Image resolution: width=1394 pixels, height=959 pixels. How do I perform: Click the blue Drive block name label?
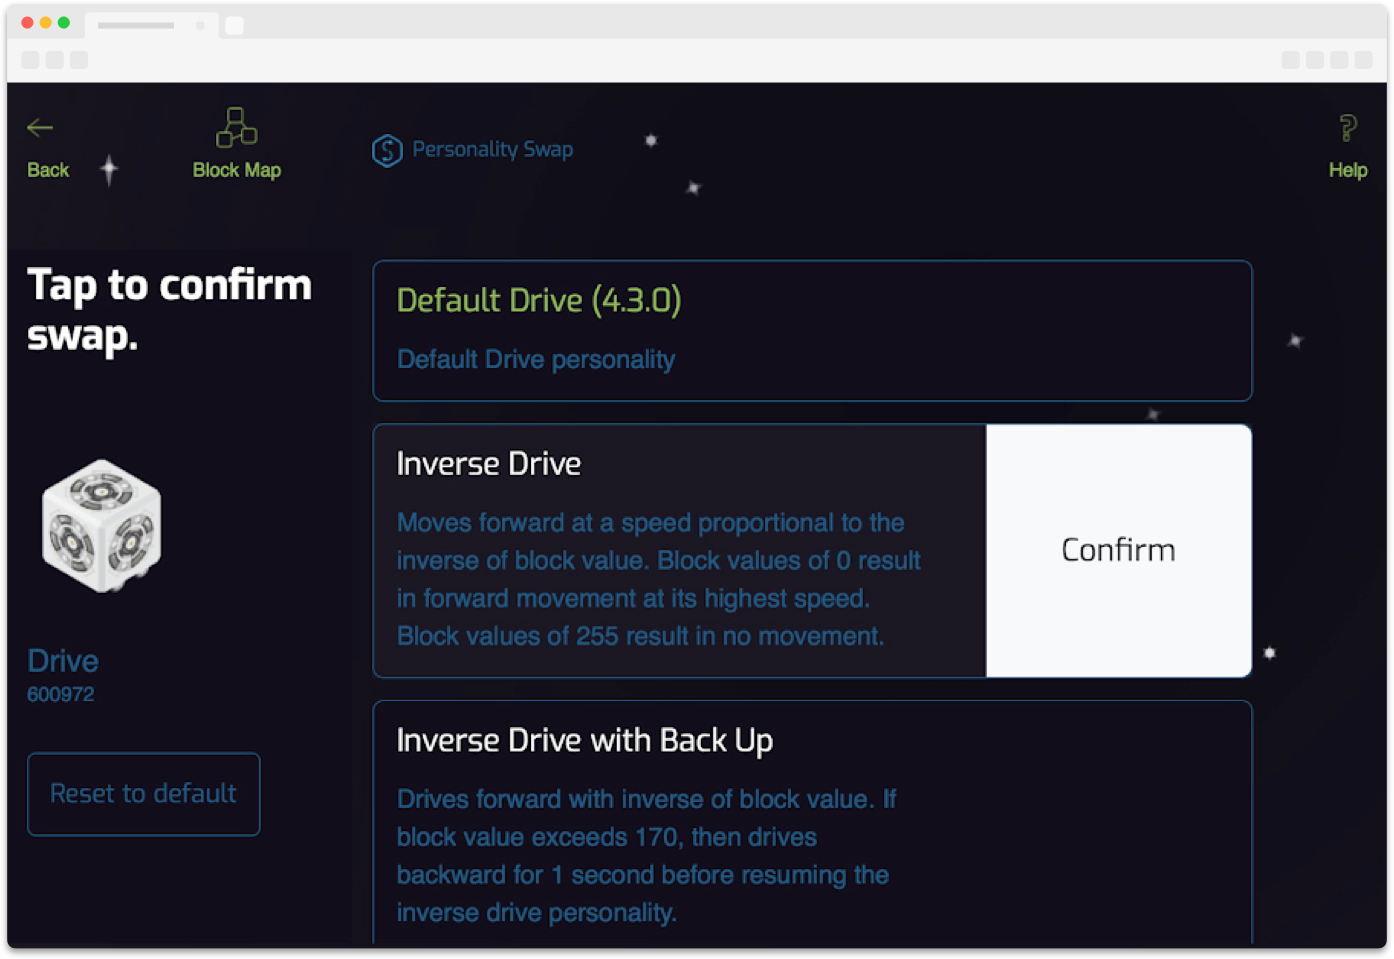63,661
